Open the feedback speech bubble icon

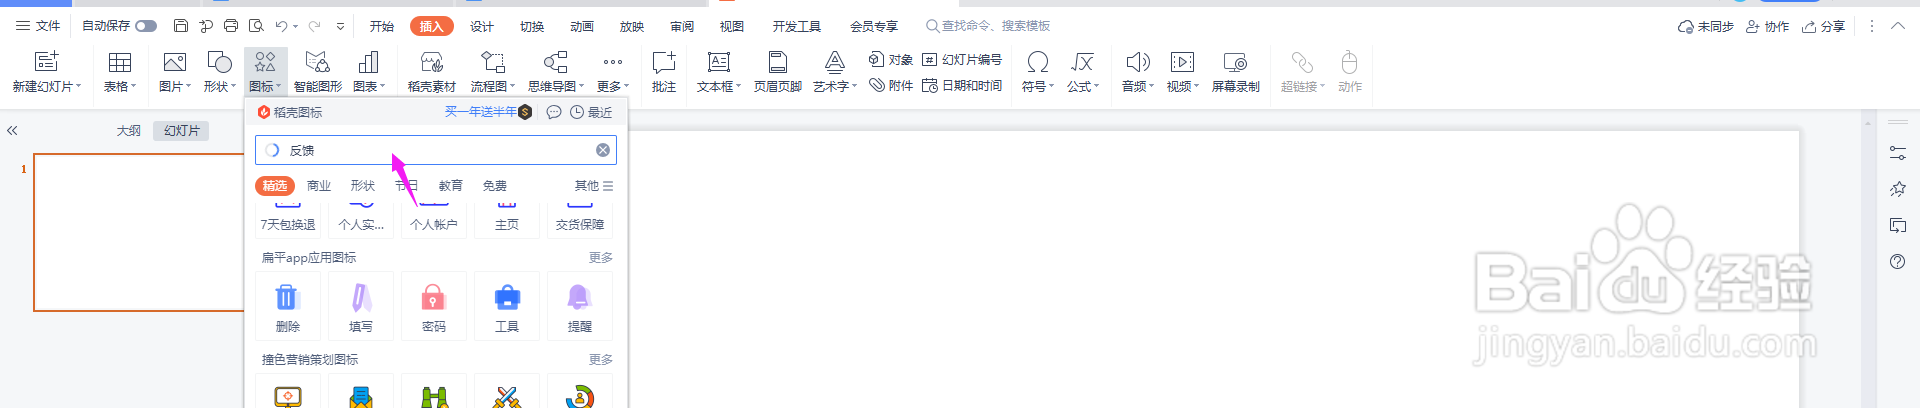(554, 112)
